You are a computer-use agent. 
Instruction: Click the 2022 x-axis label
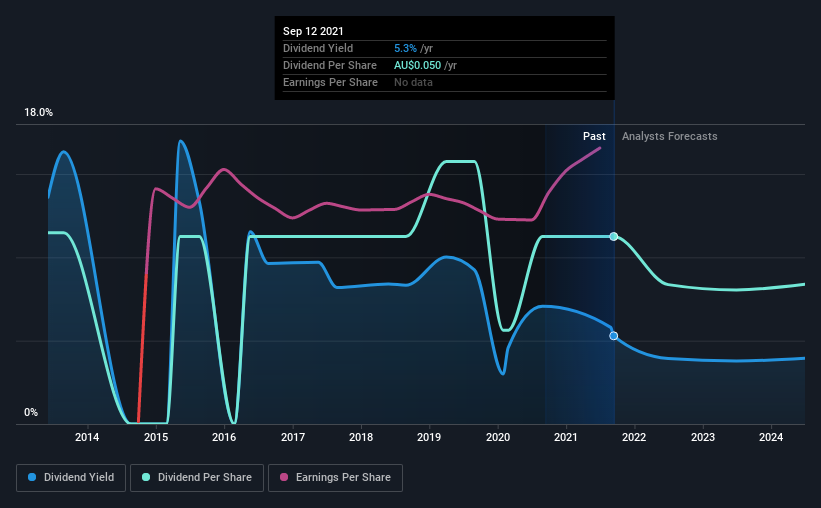[634, 437]
